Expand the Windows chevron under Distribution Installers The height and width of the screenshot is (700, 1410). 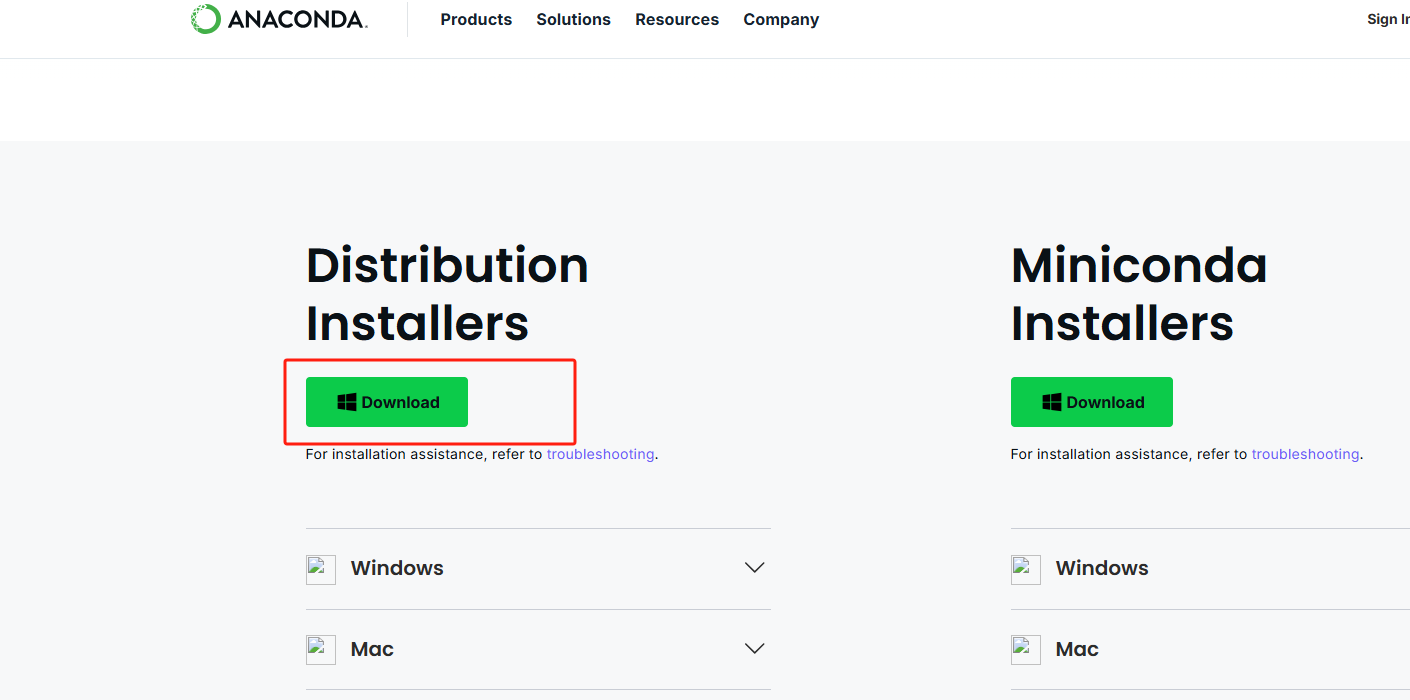click(x=755, y=568)
